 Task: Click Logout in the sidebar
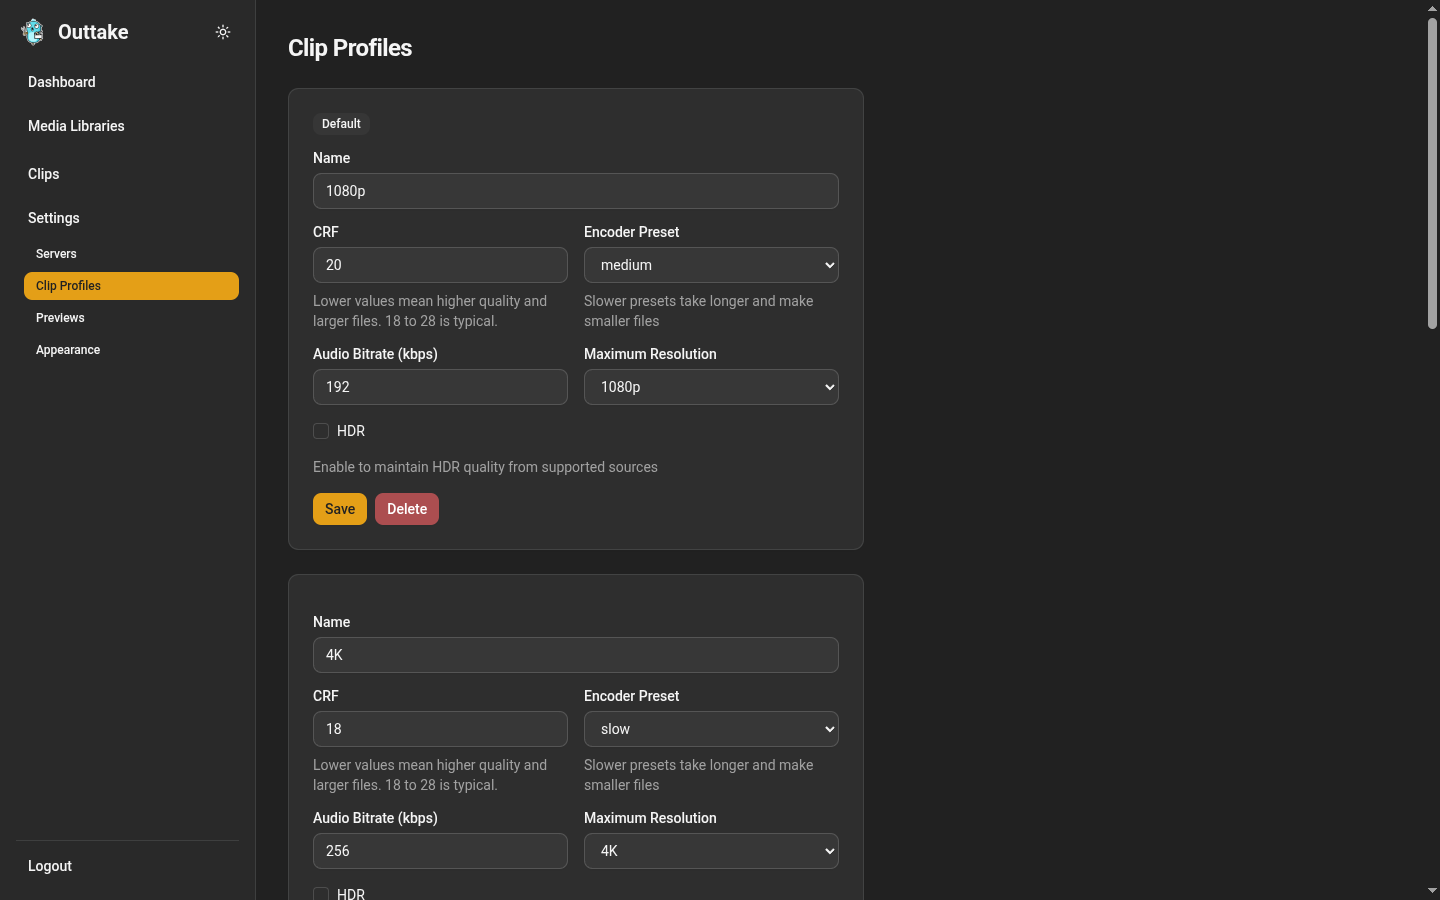[50, 866]
